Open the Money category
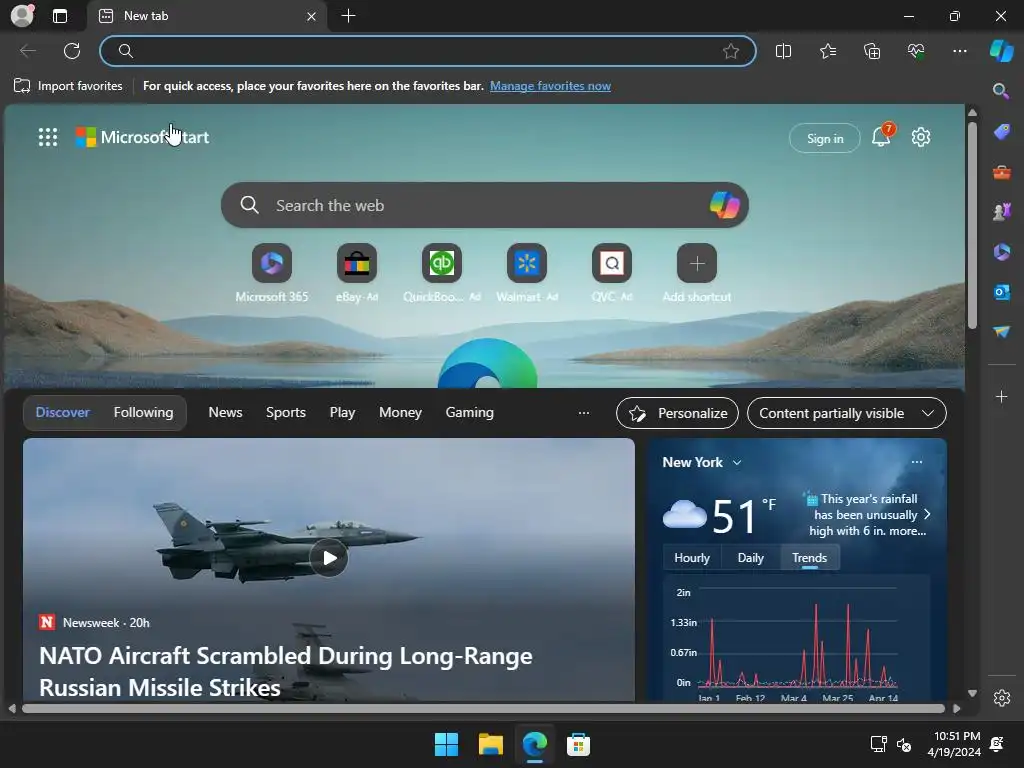The width and height of the screenshot is (1024, 768). point(400,413)
